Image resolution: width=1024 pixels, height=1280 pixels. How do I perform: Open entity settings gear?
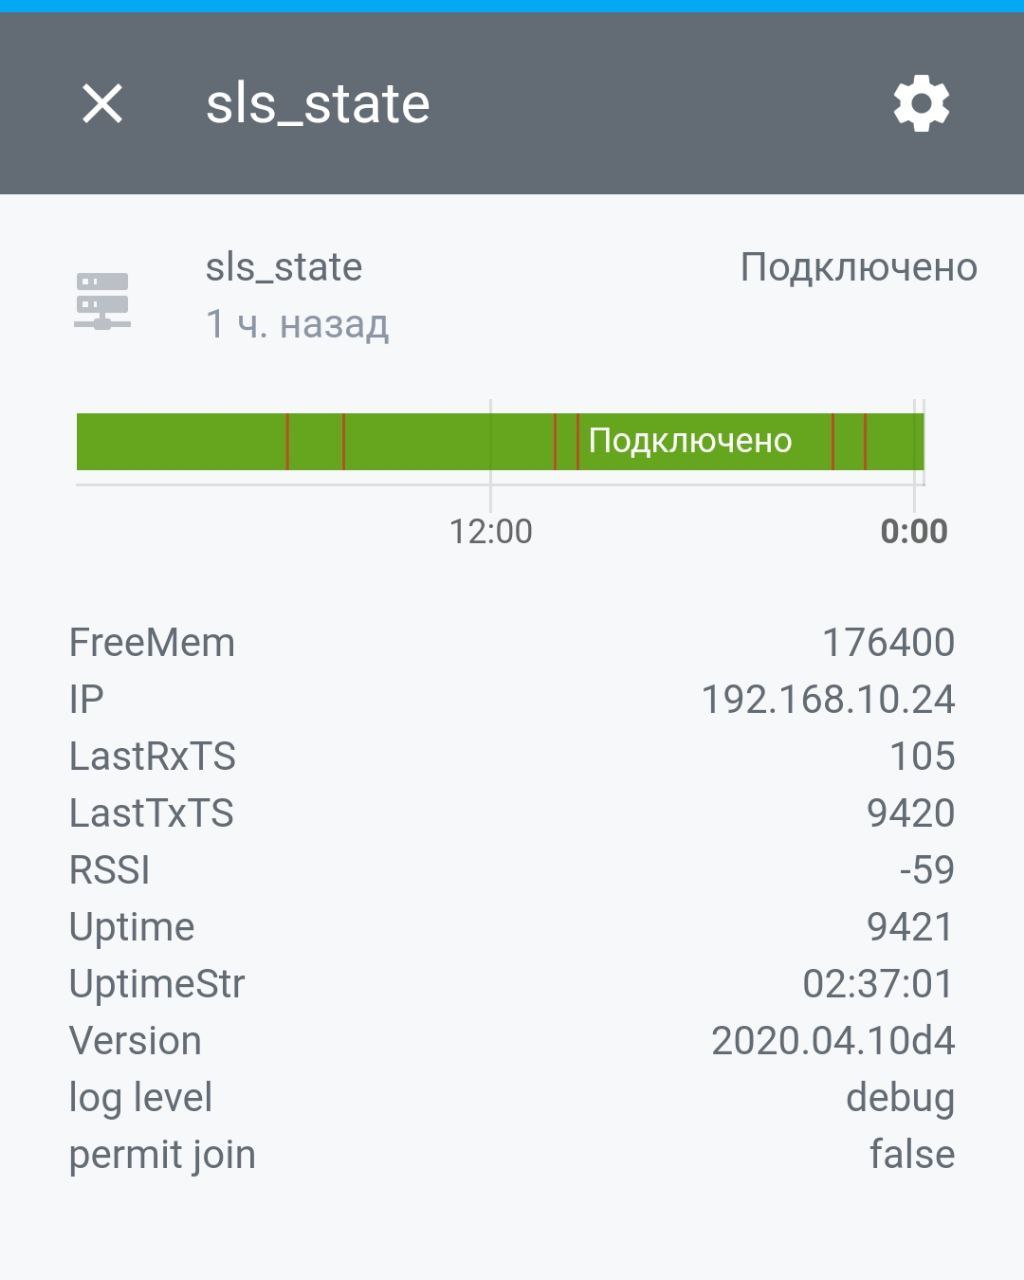[921, 104]
